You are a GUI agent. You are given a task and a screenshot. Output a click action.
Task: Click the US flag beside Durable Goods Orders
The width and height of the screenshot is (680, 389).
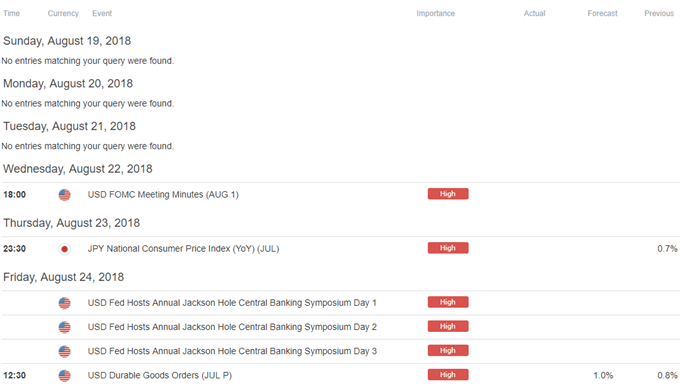coord(64,376)
